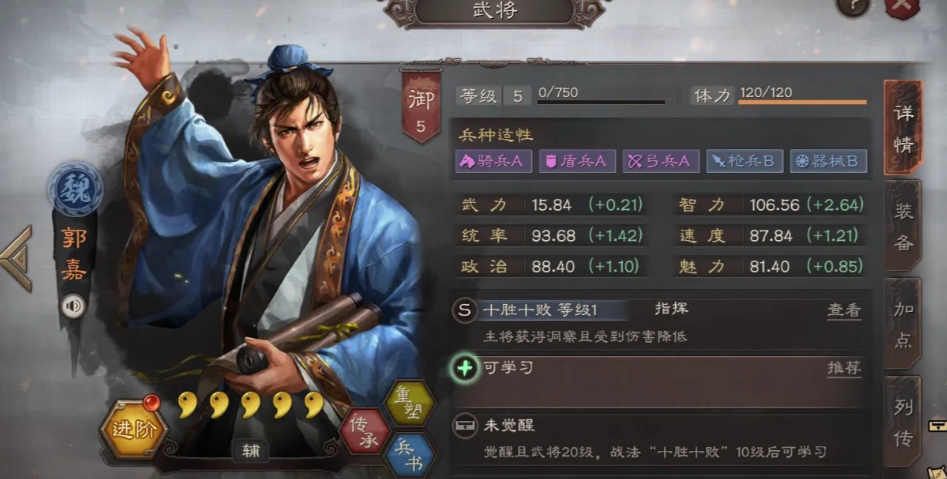Select the 骑兵A troop aptitude tag
The height and width of the screenshot is (479, 947).
(x=493, y=161)
